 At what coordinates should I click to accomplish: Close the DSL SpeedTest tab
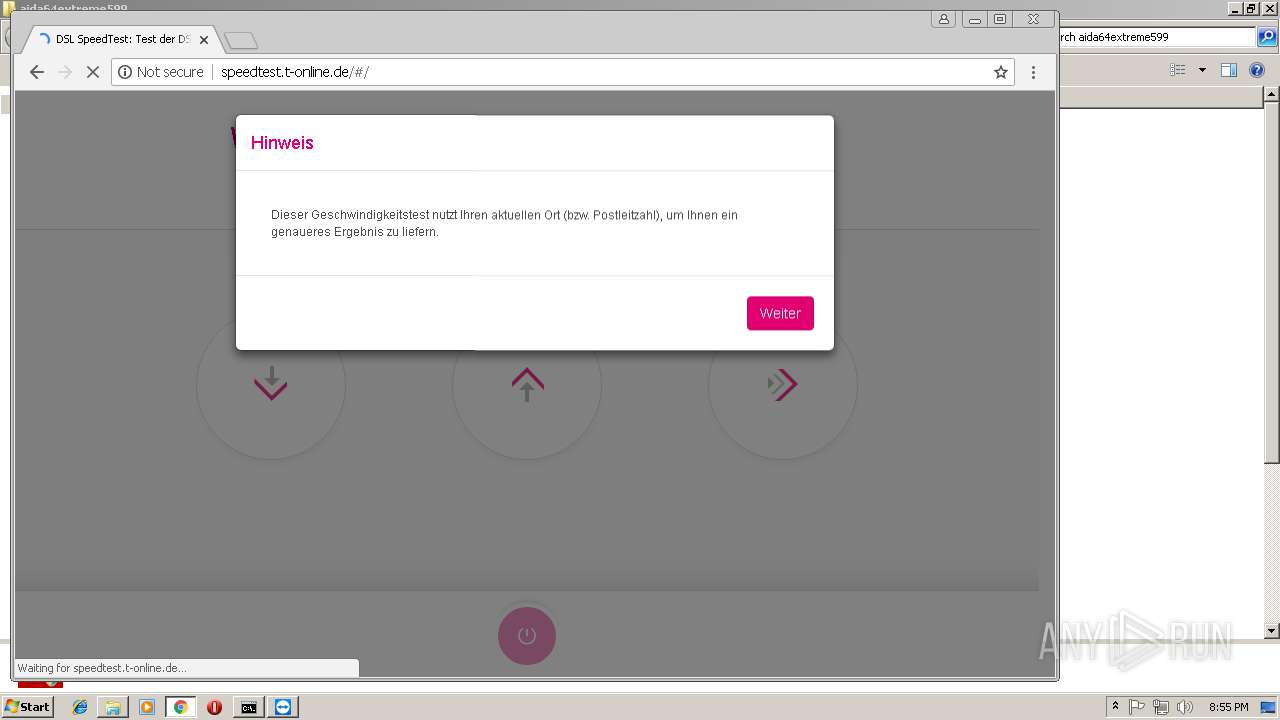coord(204,40)
